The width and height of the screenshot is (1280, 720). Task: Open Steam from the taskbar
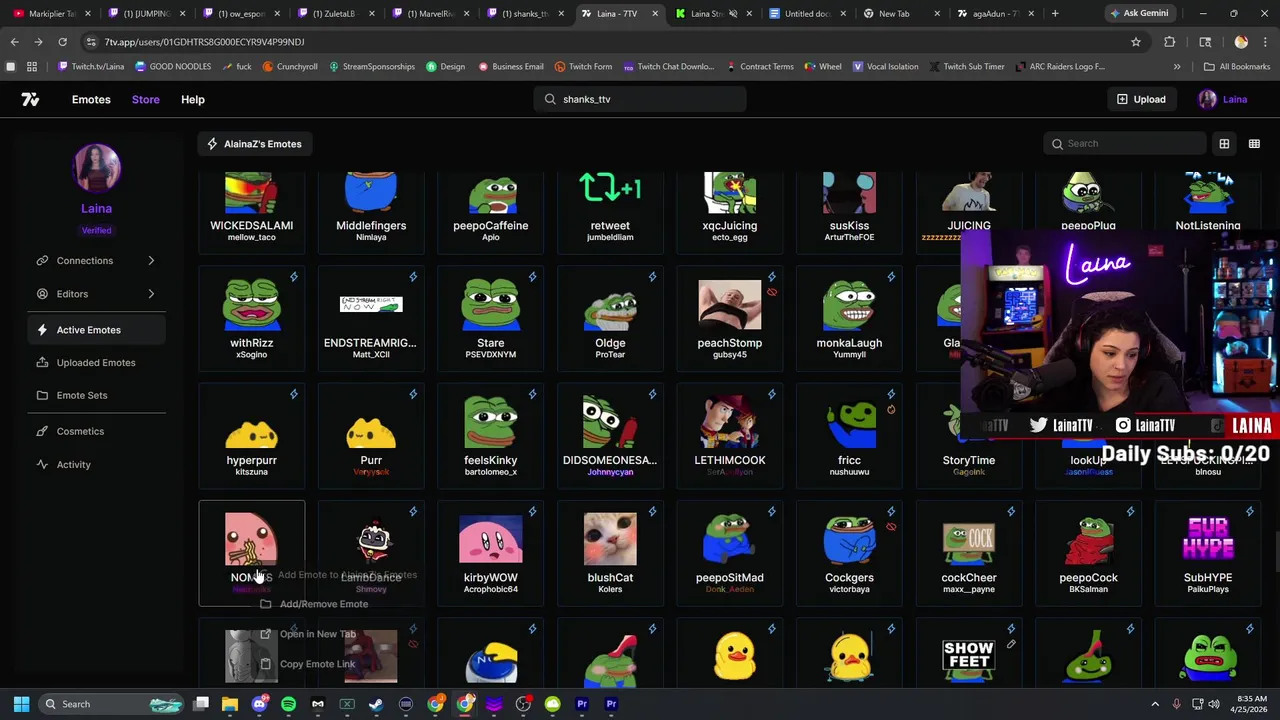tap(376, 704)
